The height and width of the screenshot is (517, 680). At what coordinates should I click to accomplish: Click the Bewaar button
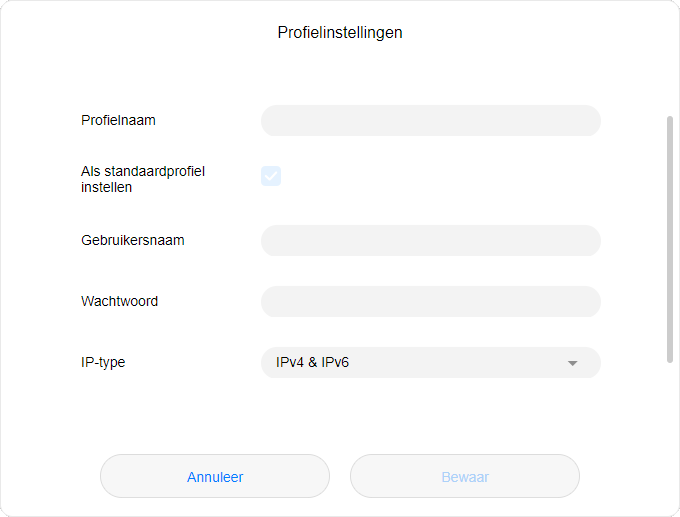(465, 477)
